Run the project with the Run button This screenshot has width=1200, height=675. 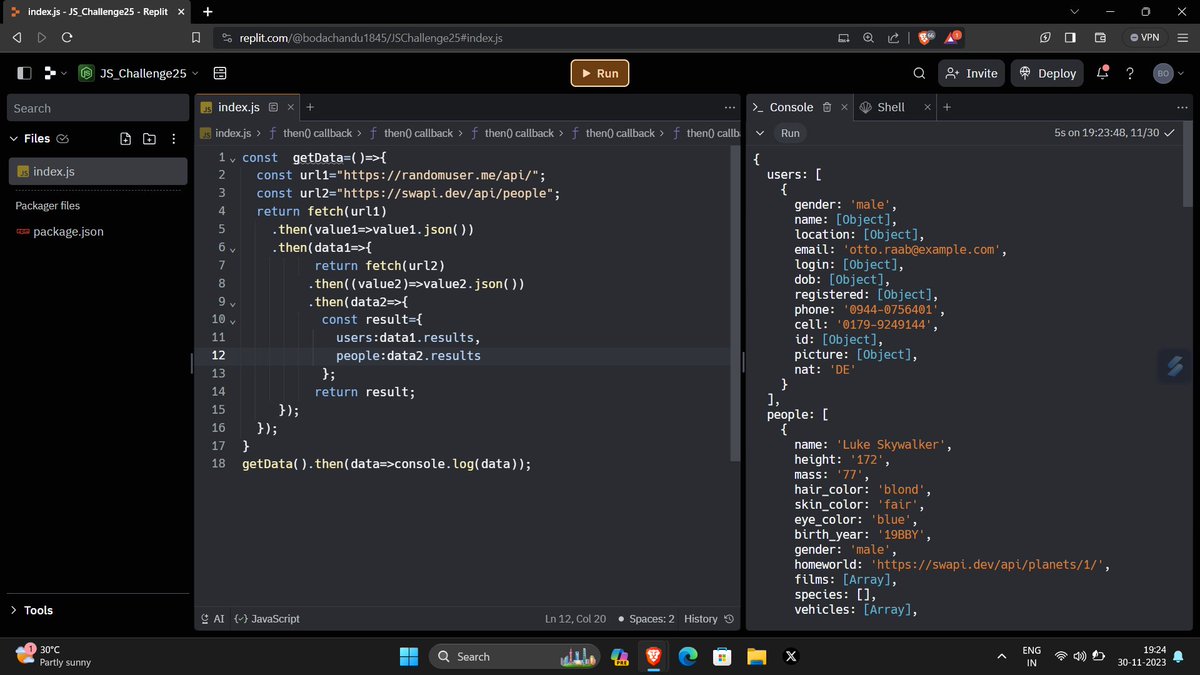[x=600, y=73]
